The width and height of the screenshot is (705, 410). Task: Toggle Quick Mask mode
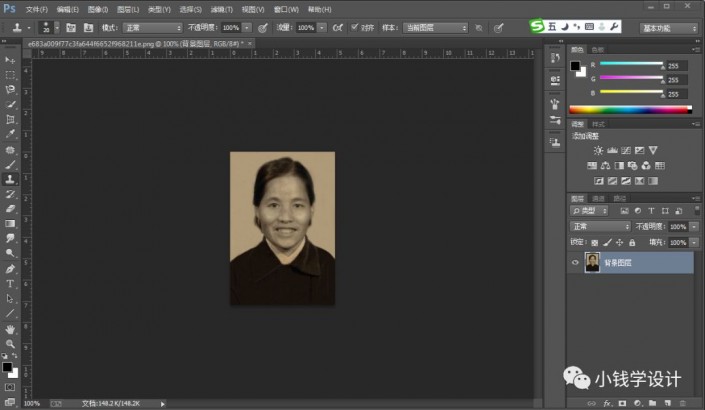coord(10,387)
